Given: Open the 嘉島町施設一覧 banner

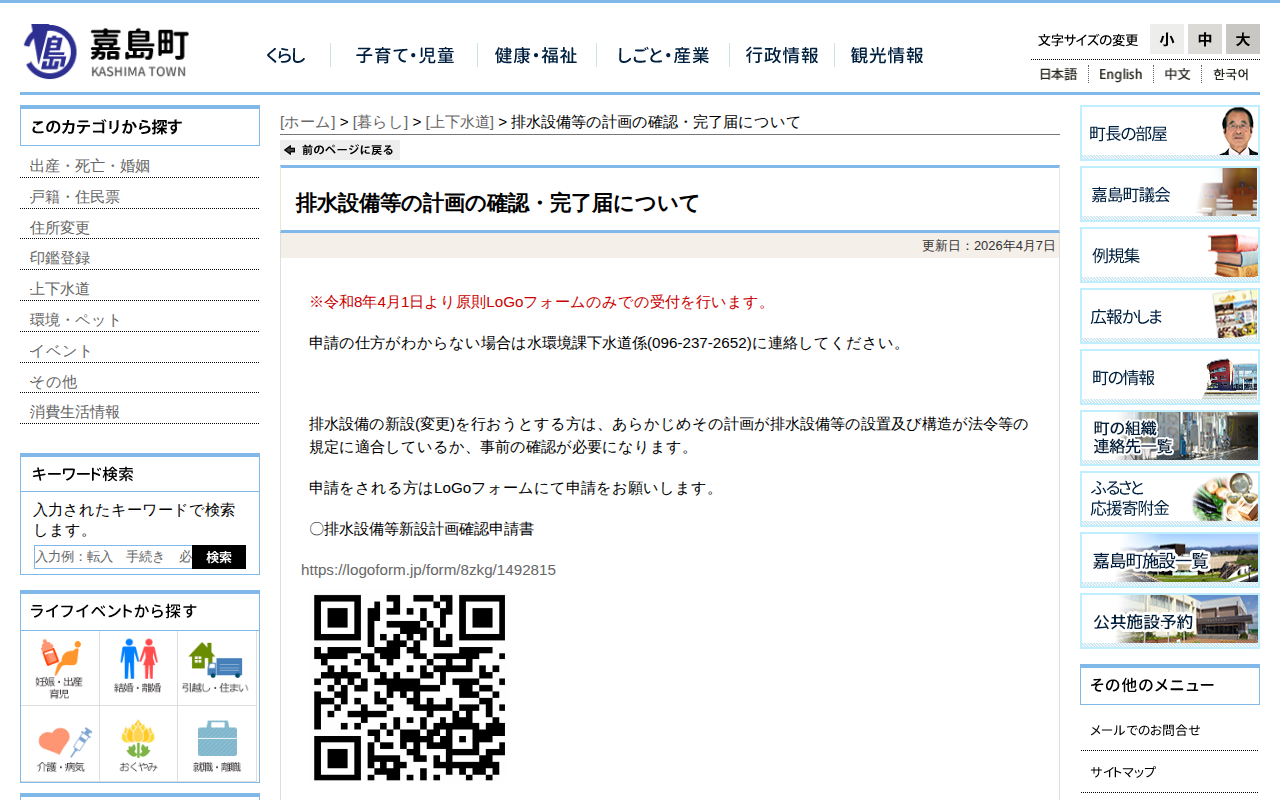Looking at the screenshot, I should [x=1170, y=560].
